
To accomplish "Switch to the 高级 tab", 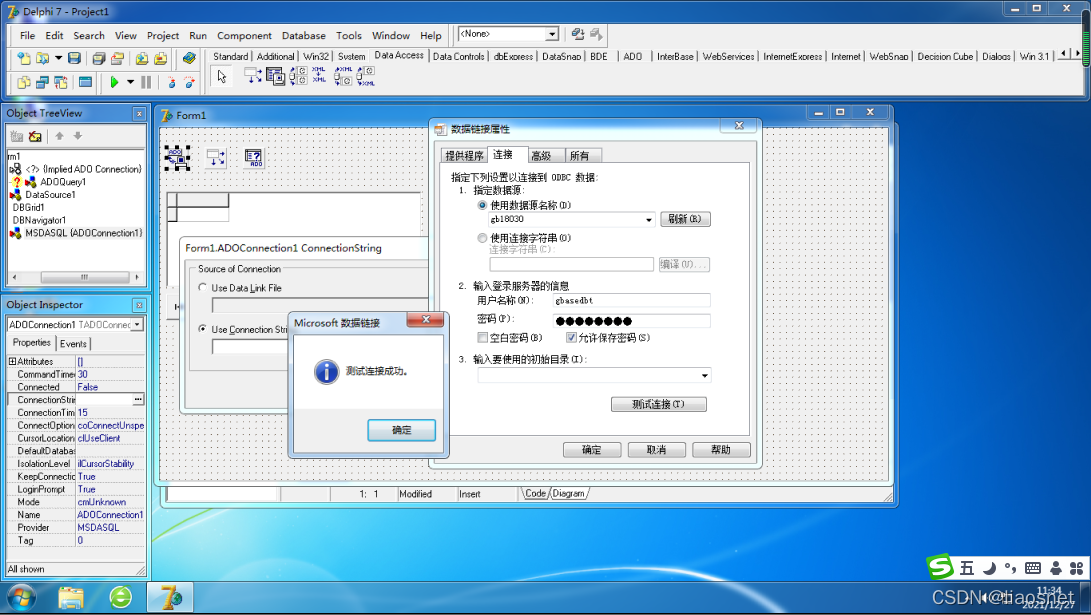I will 541,156.
